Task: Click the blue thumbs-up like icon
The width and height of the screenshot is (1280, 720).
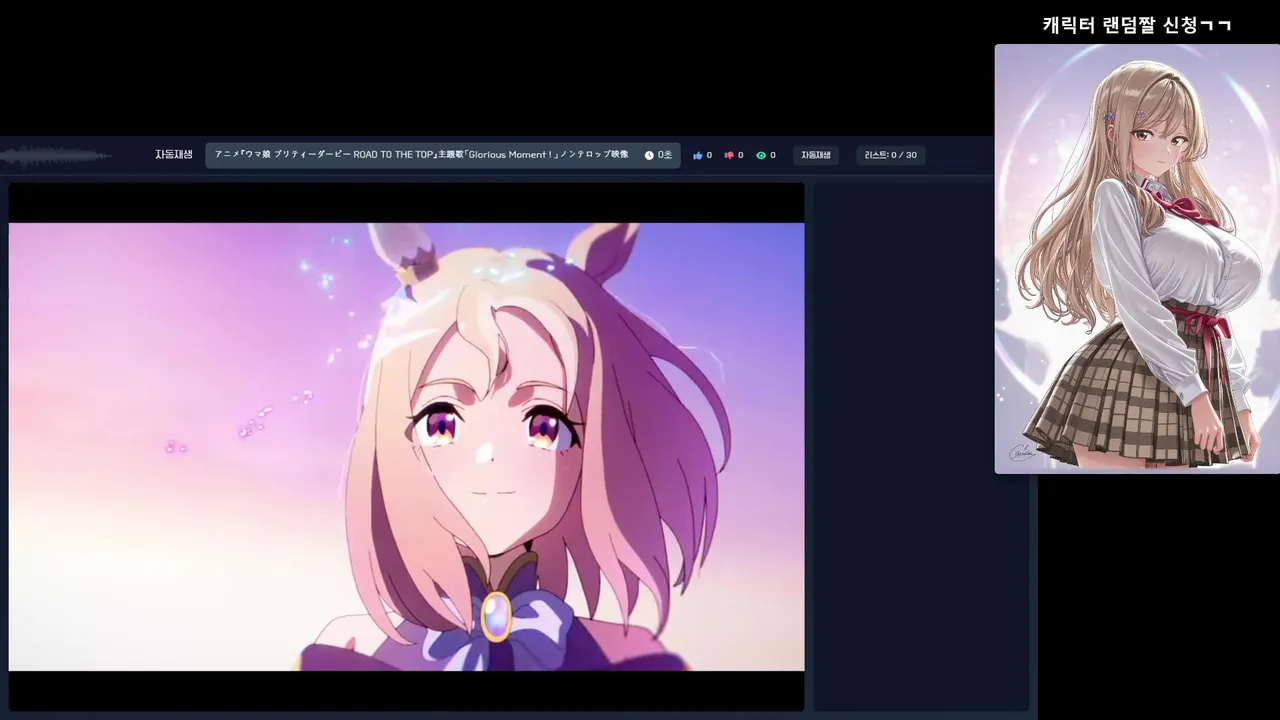Action: pyautogui.click(x=698, y=155)
